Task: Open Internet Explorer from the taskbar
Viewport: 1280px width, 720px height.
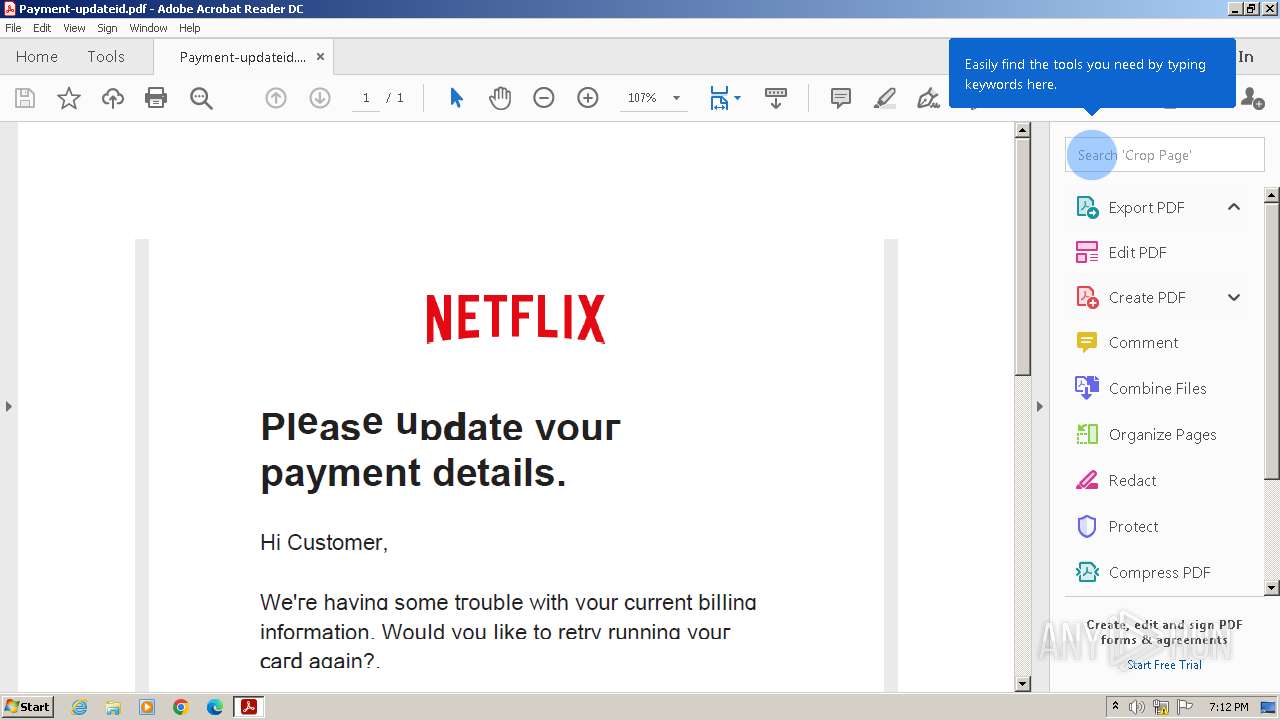Action: 79,707
